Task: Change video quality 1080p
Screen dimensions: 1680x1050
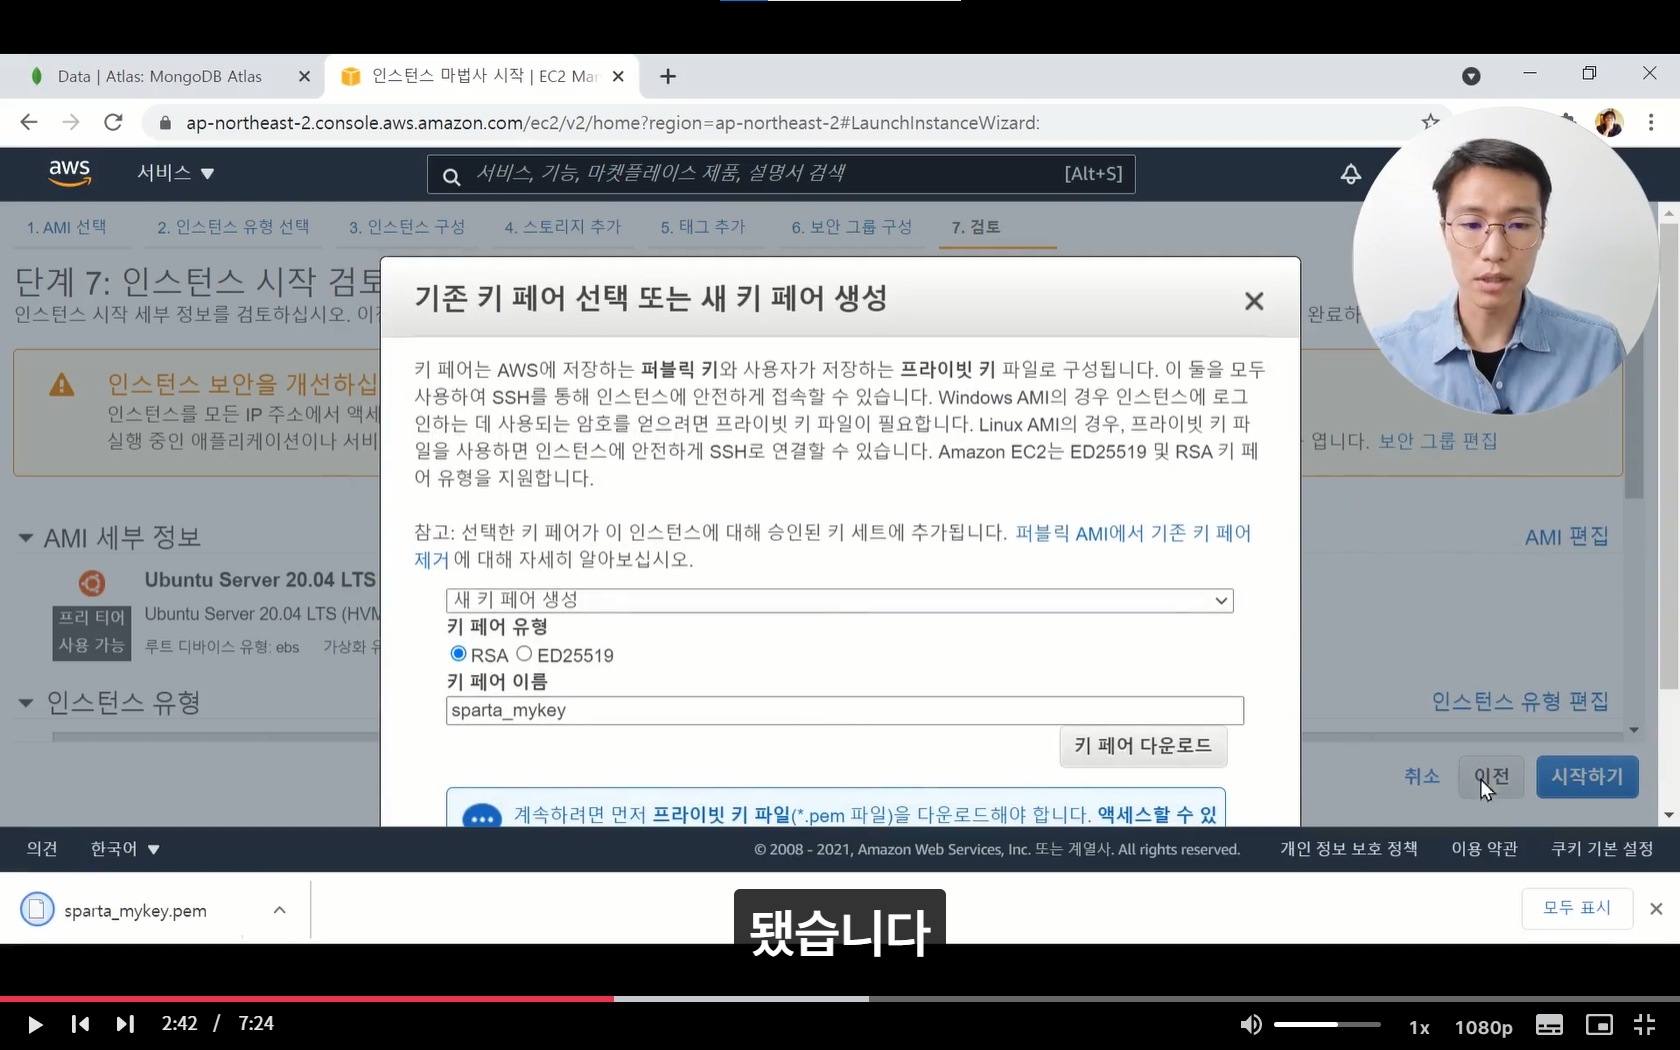Action: (x=1483, y=1027)
